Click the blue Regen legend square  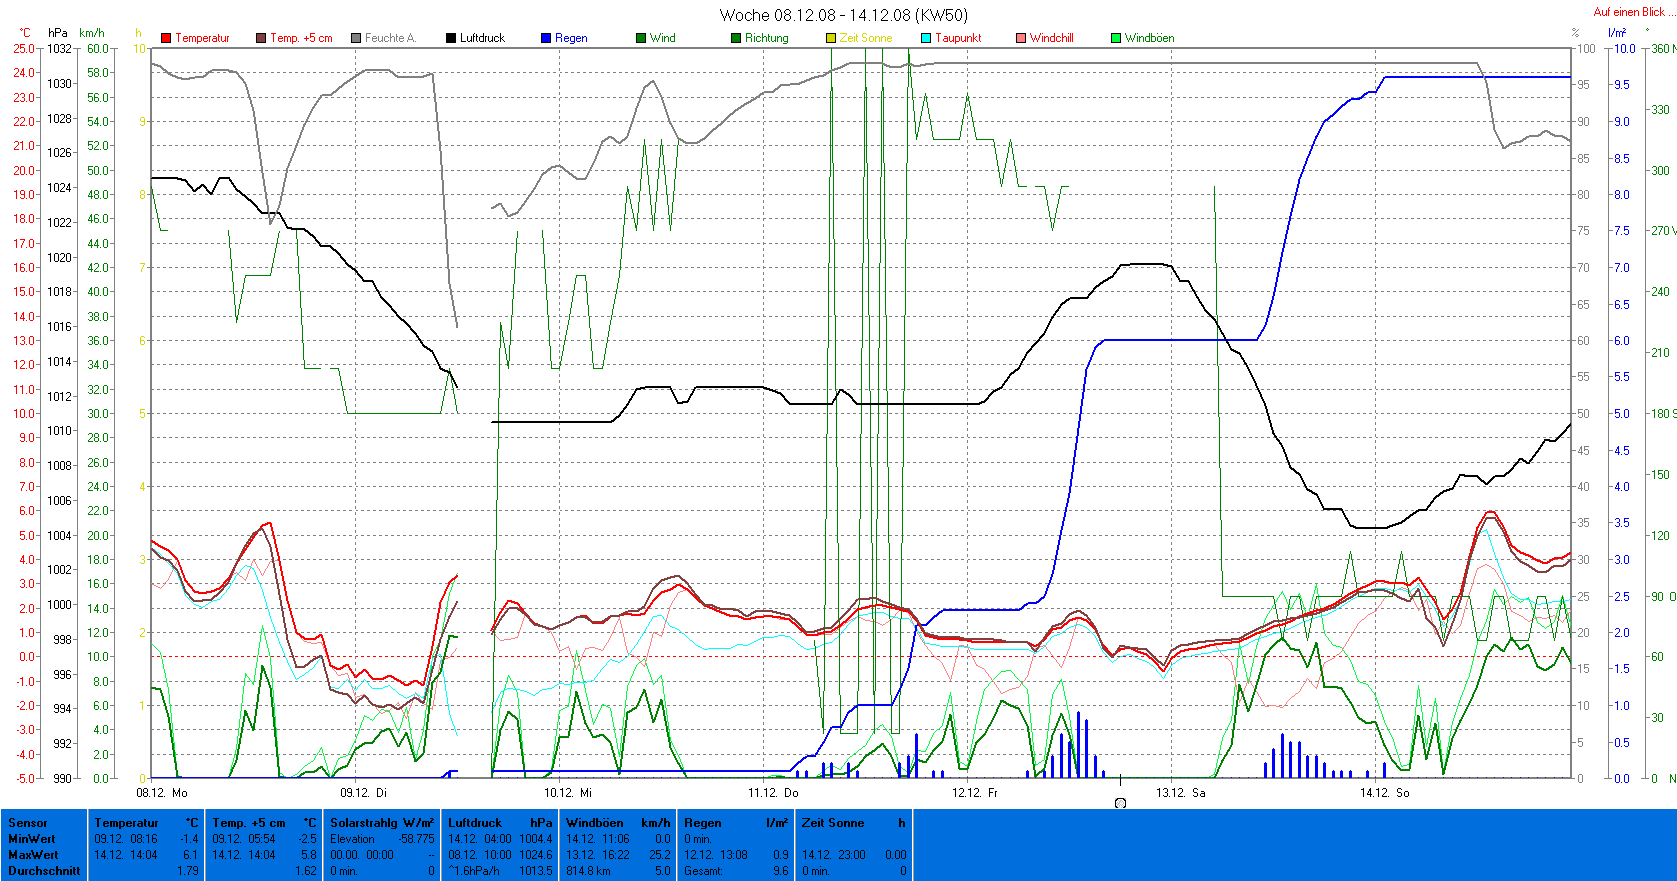coord(546,38)
